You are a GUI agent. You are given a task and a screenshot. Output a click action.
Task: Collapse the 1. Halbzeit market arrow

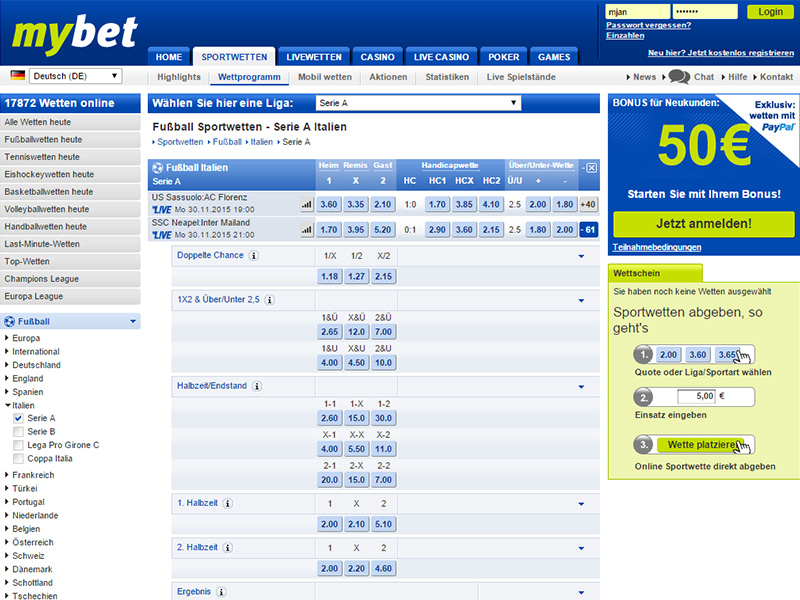pos(581,504)
